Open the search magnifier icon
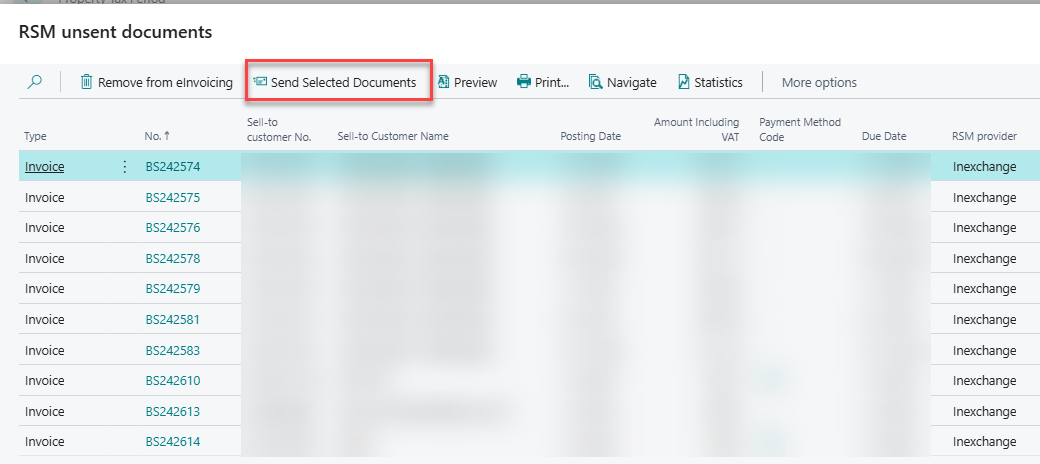The width and height of the screenshot is (1040, 464). pos(34,82)
